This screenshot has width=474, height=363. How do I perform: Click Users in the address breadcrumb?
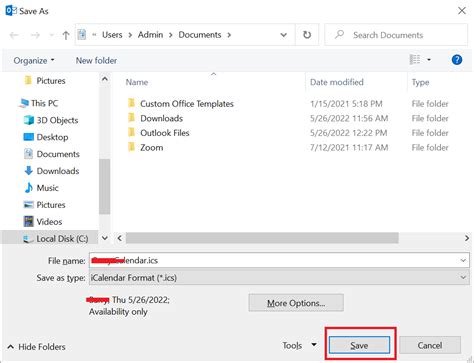(x=112, y=35)
